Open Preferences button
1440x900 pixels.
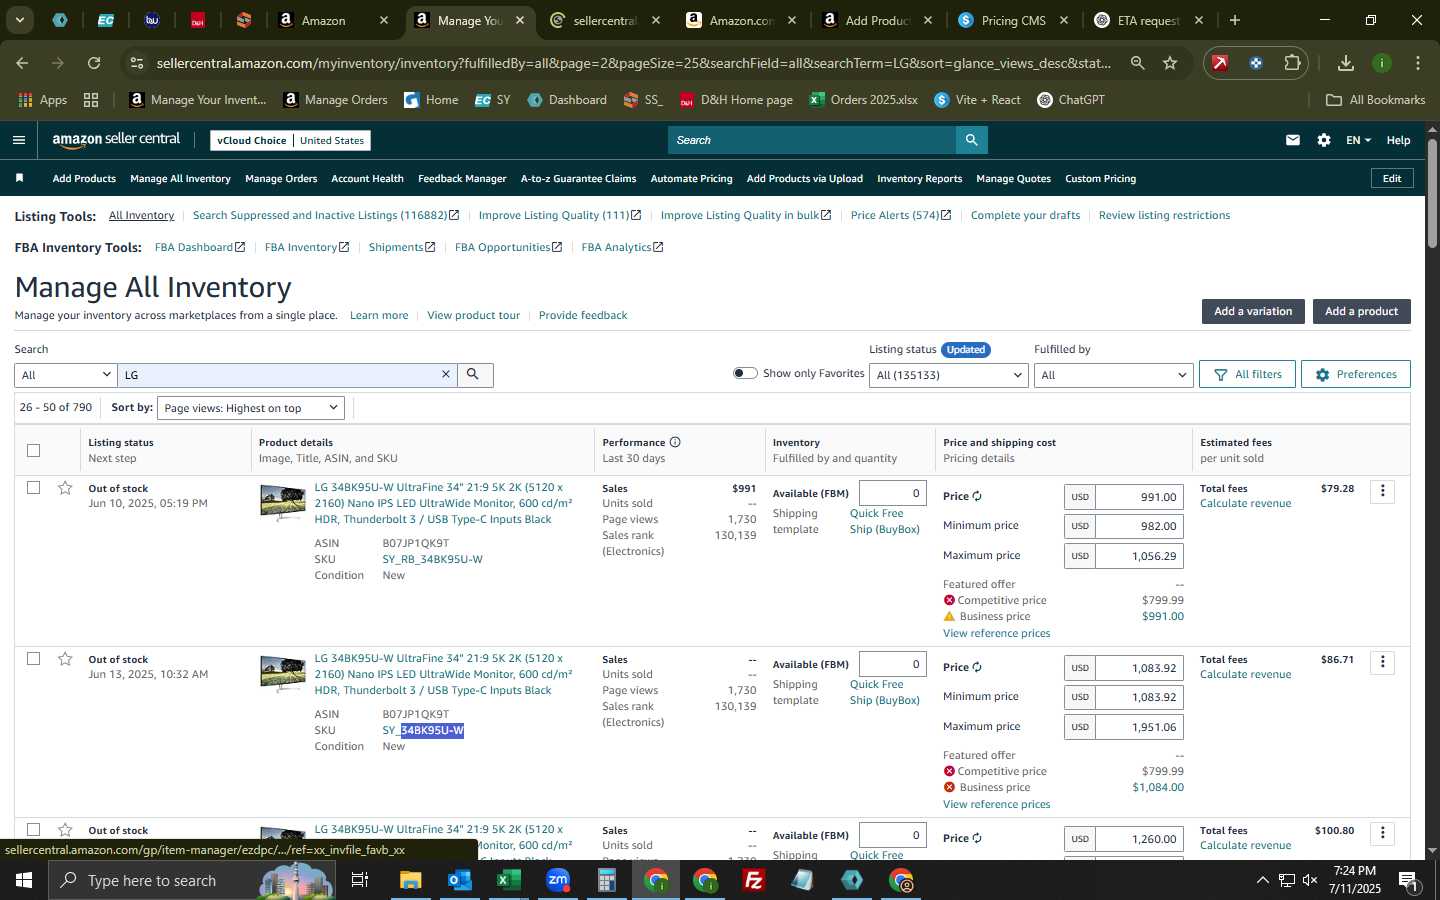point(1356,374)
